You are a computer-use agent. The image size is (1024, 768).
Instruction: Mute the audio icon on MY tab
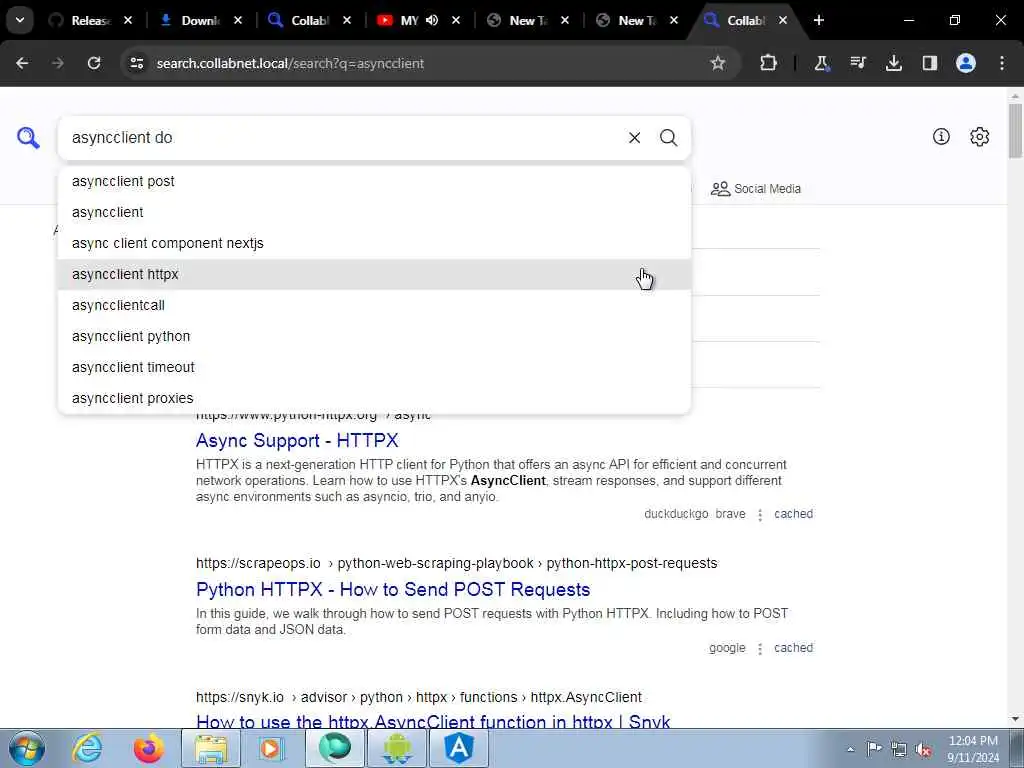tap(432, 20)
